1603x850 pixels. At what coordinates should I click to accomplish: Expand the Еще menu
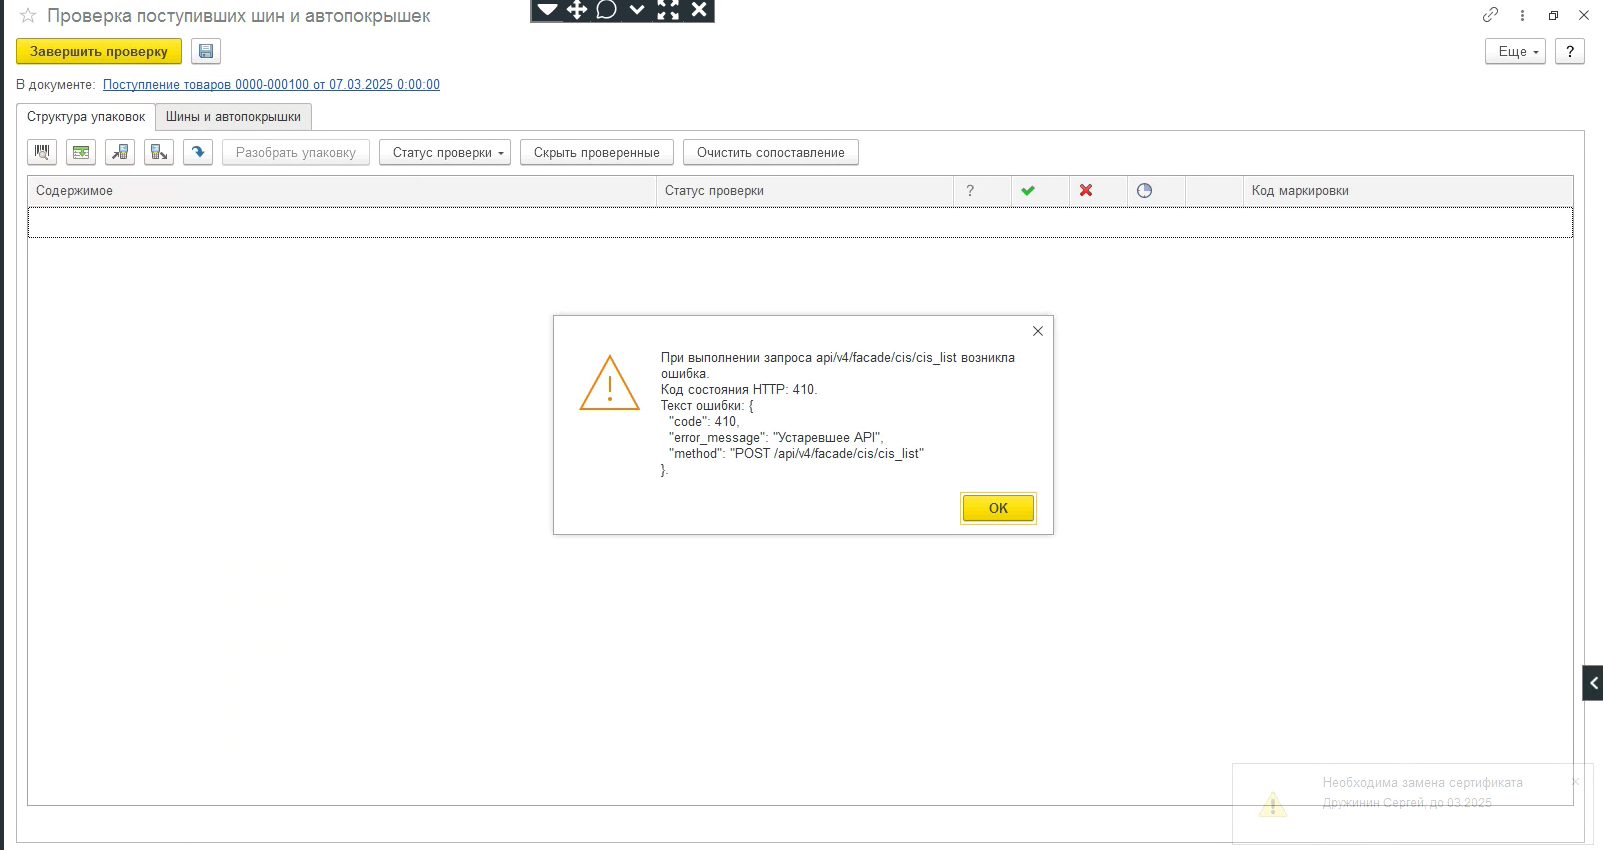click(x=1515, y=51)
